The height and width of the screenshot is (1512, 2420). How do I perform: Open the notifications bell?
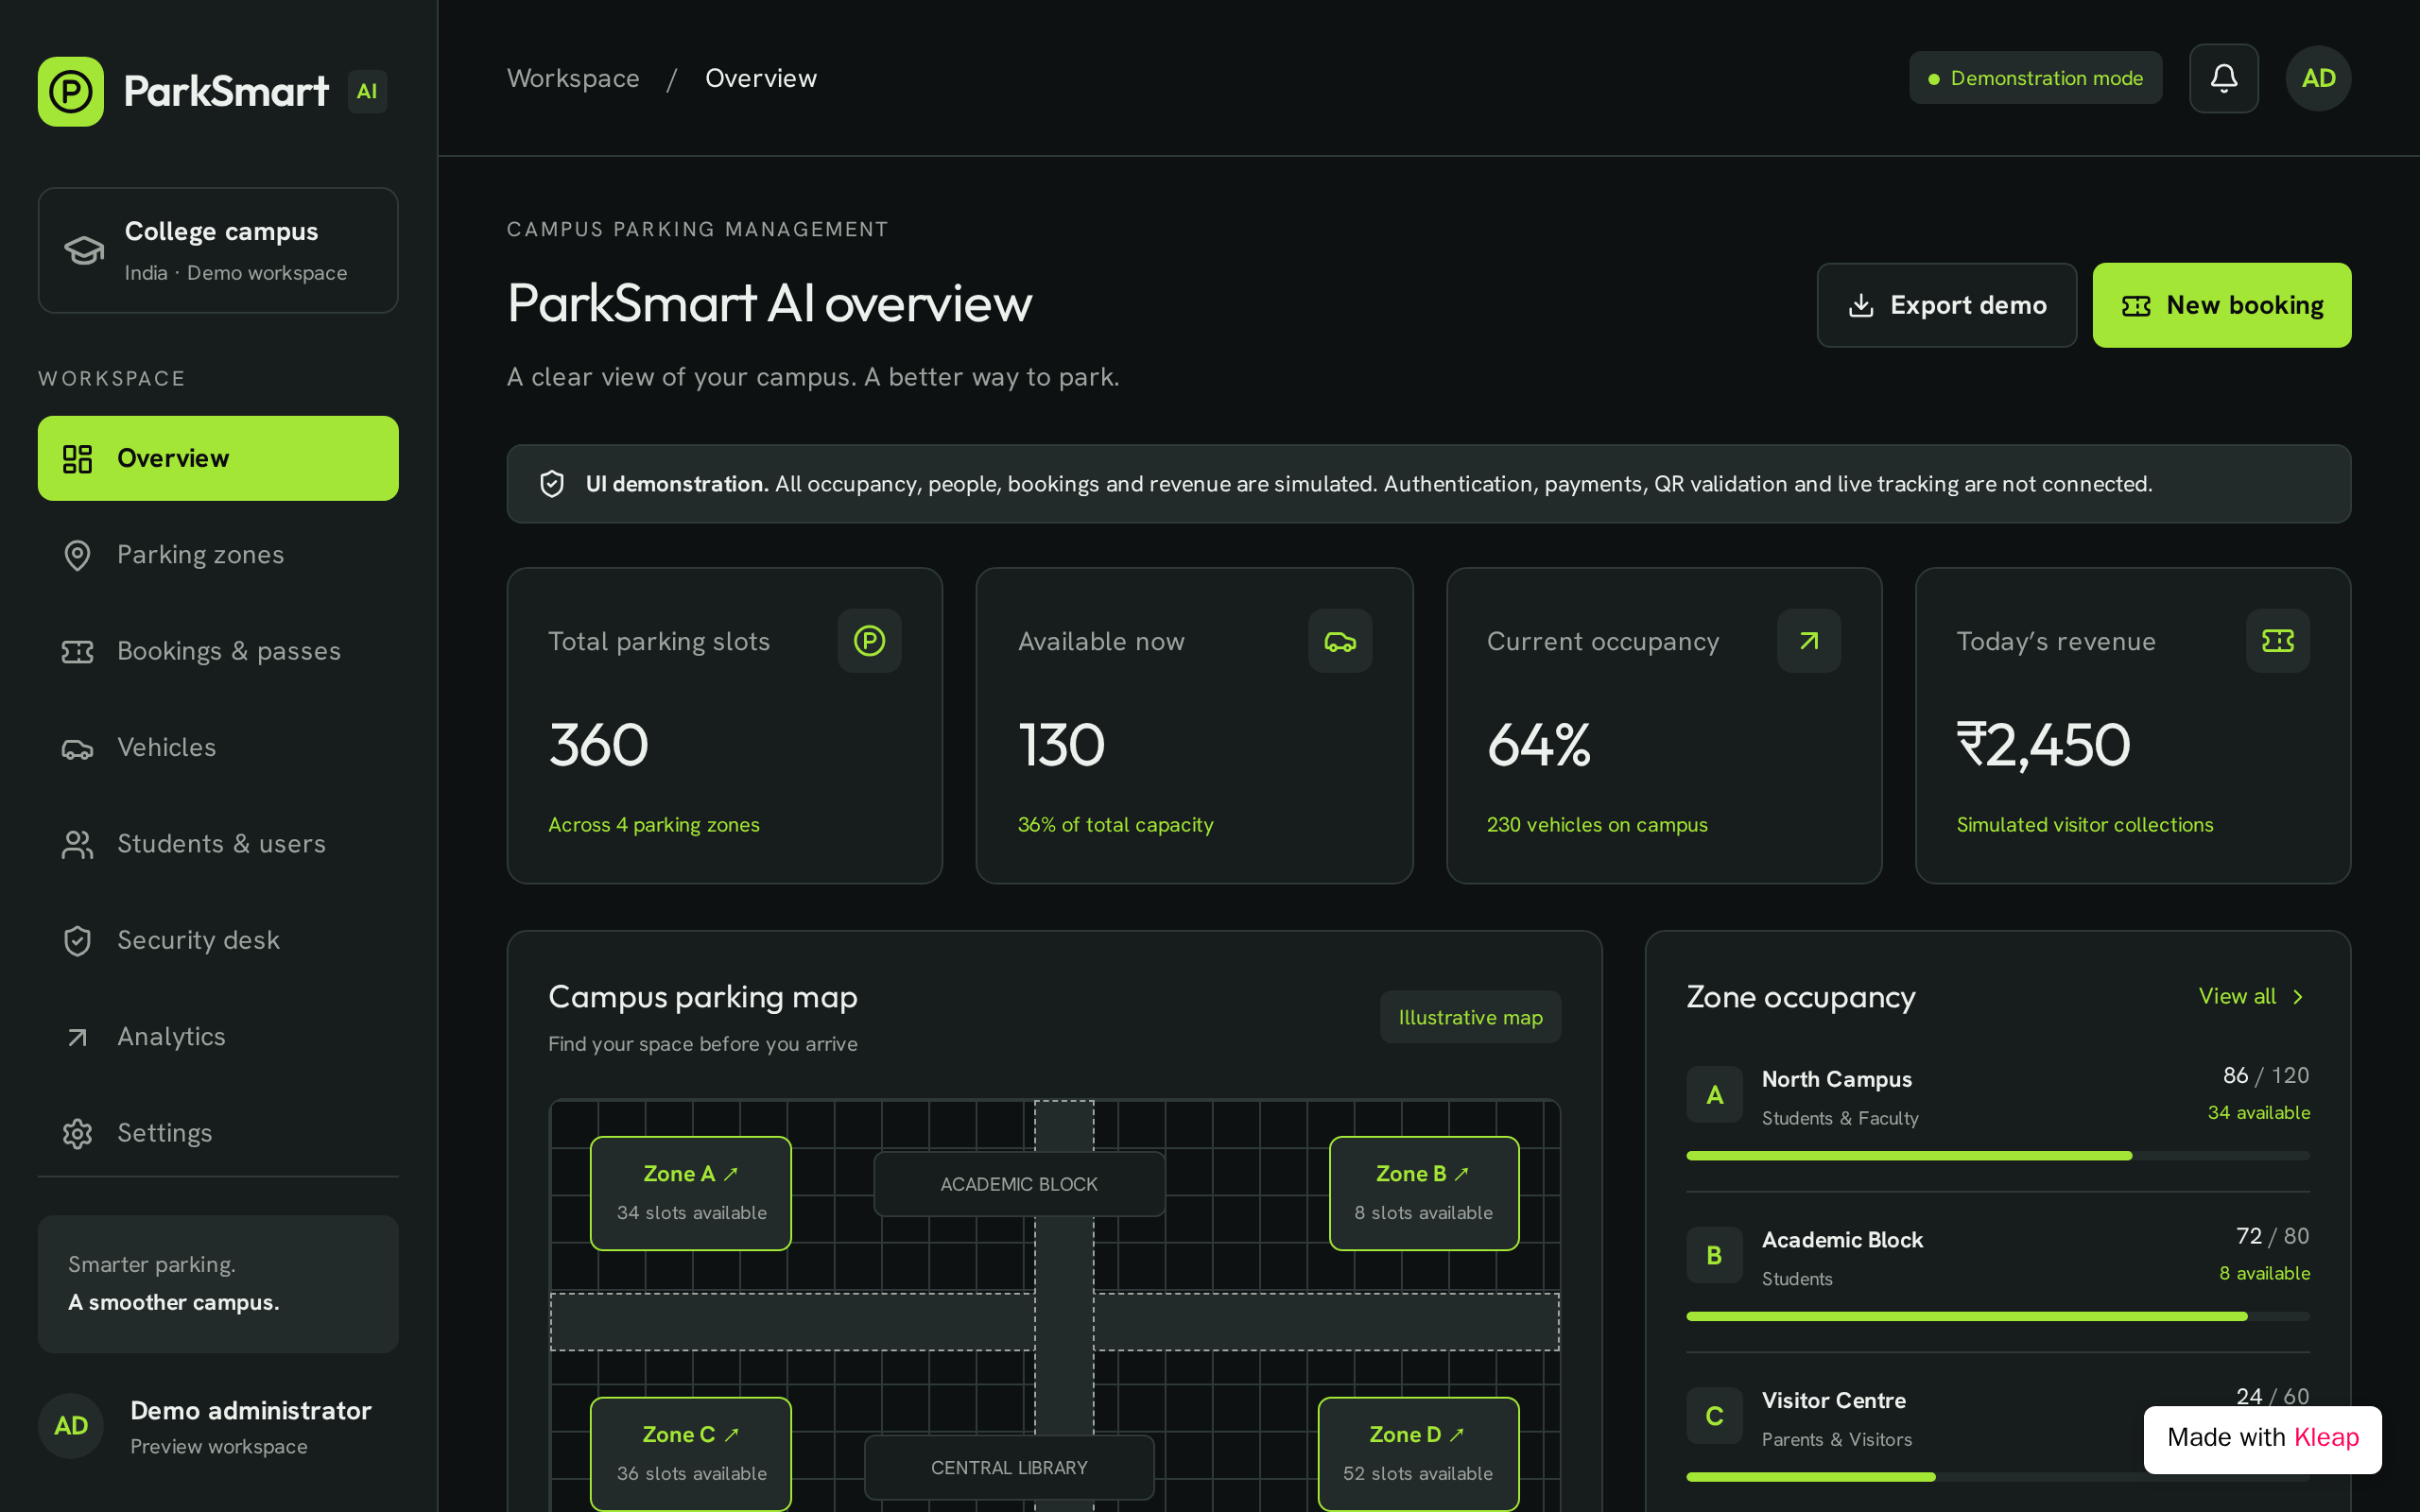[x=2223, y=78]
